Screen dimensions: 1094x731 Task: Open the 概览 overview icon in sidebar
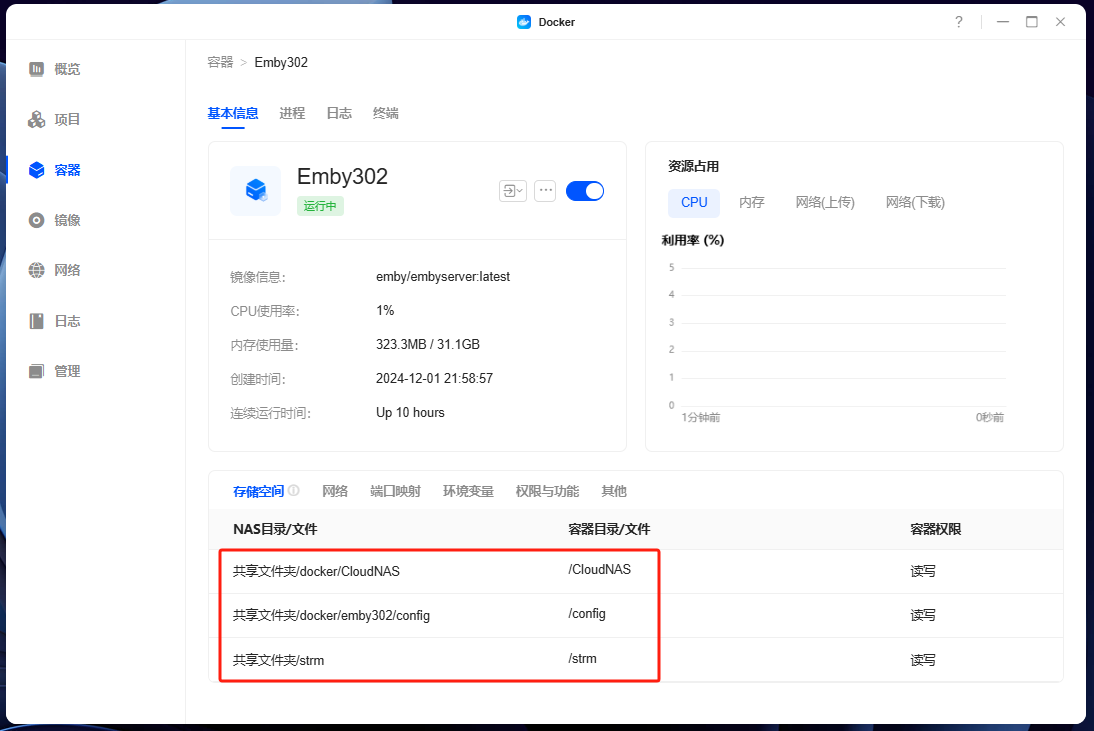36,68
